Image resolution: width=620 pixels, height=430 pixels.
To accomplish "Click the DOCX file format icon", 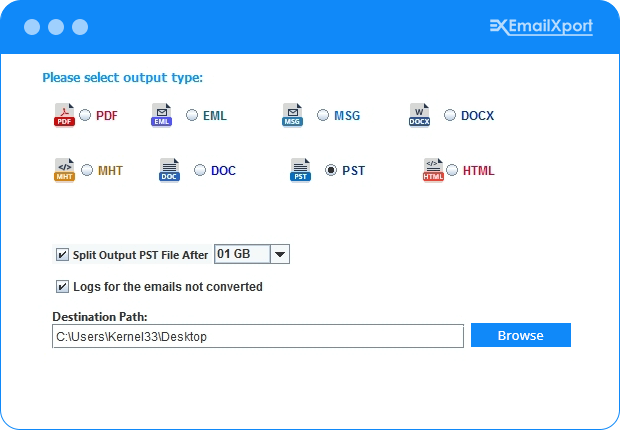I will [419, 115].
